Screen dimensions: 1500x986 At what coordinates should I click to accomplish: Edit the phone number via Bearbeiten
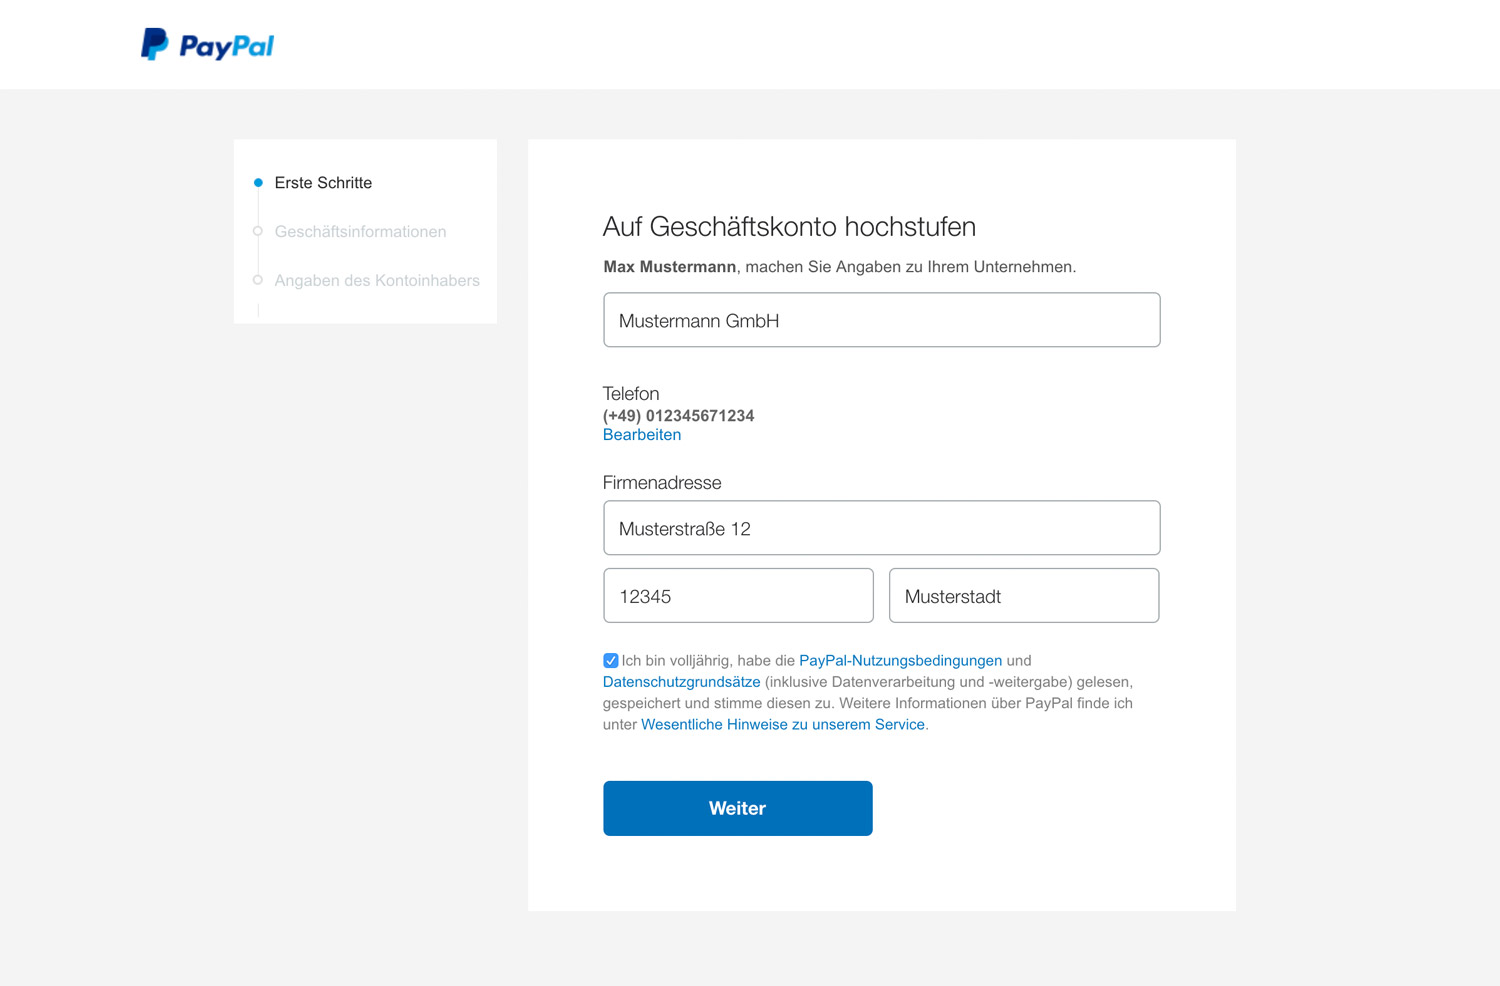coord(642,435)
